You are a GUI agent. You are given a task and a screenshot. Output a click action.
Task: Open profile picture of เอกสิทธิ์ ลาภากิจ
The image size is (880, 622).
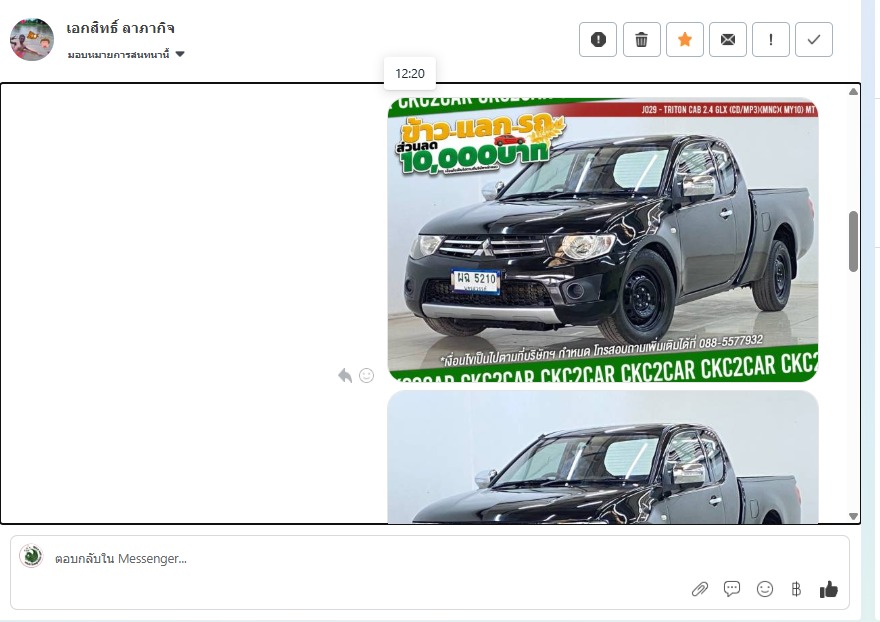click(x=32, y=39)
